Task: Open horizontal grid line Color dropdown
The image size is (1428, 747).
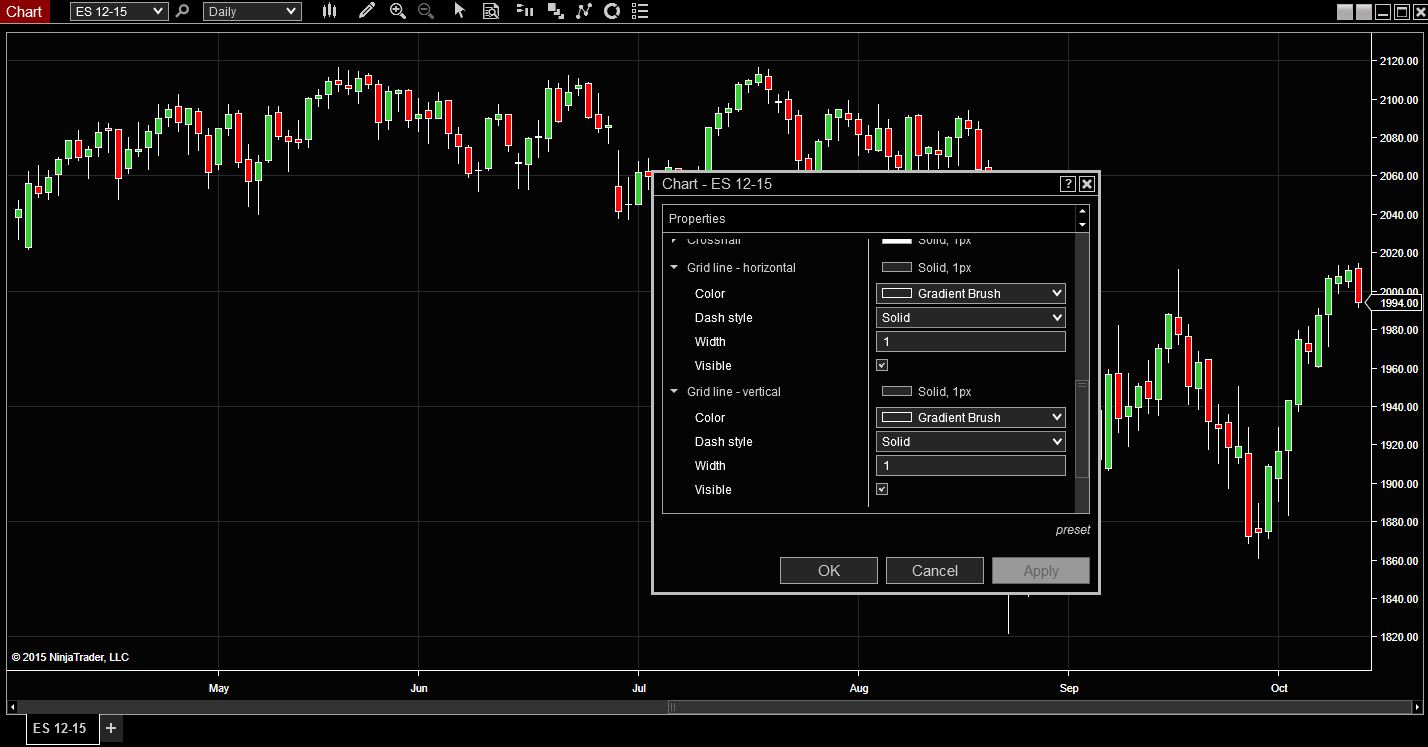Action: (x=970, y=293)
